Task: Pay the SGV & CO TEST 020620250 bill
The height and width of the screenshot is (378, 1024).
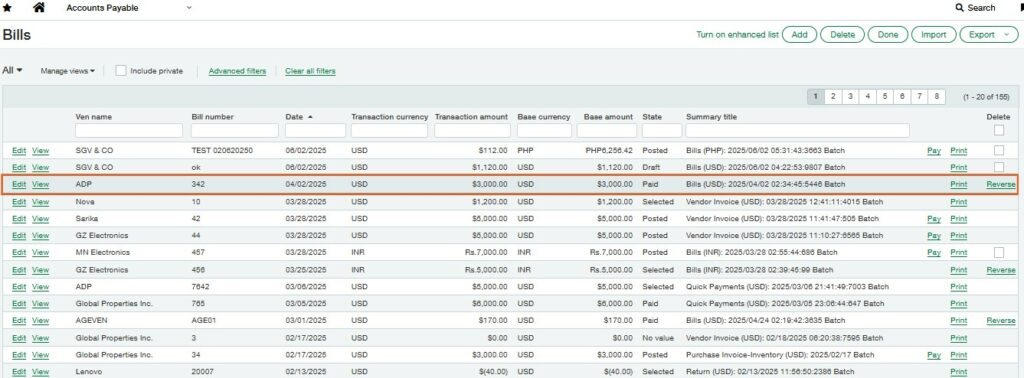Action: click(x=934, y=151)
